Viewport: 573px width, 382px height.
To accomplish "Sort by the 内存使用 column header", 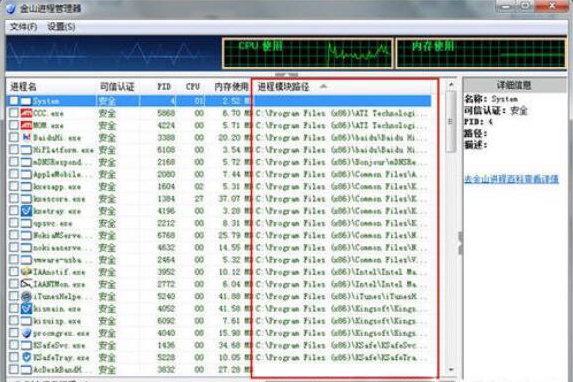I will coord(231,87).
